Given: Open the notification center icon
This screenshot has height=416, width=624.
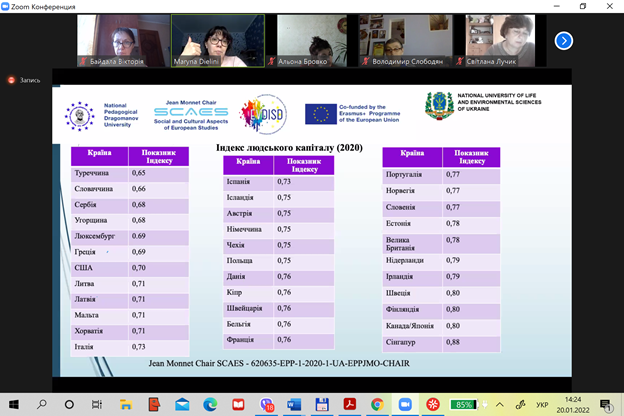Looking at the screenshot, I should pos(606,405).
